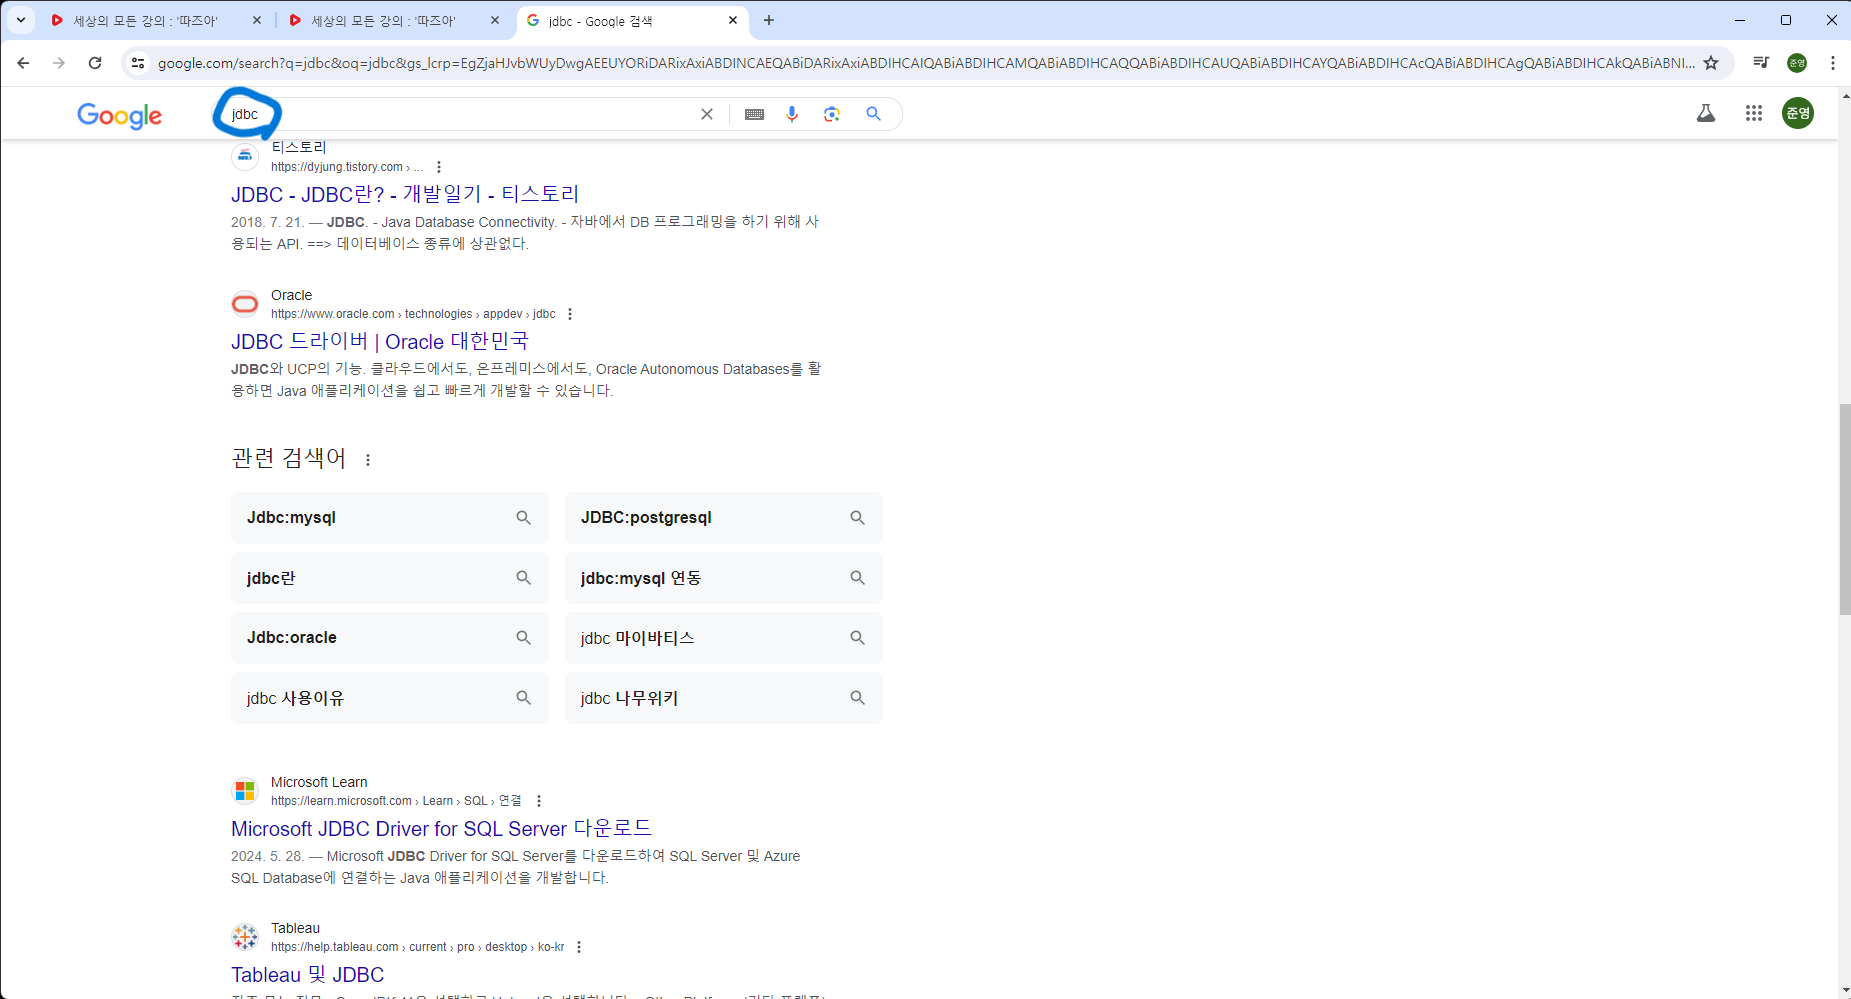Open more options beside 관련 검색어
Viewport: 1851px width, 999px height.
coord(368,460)
